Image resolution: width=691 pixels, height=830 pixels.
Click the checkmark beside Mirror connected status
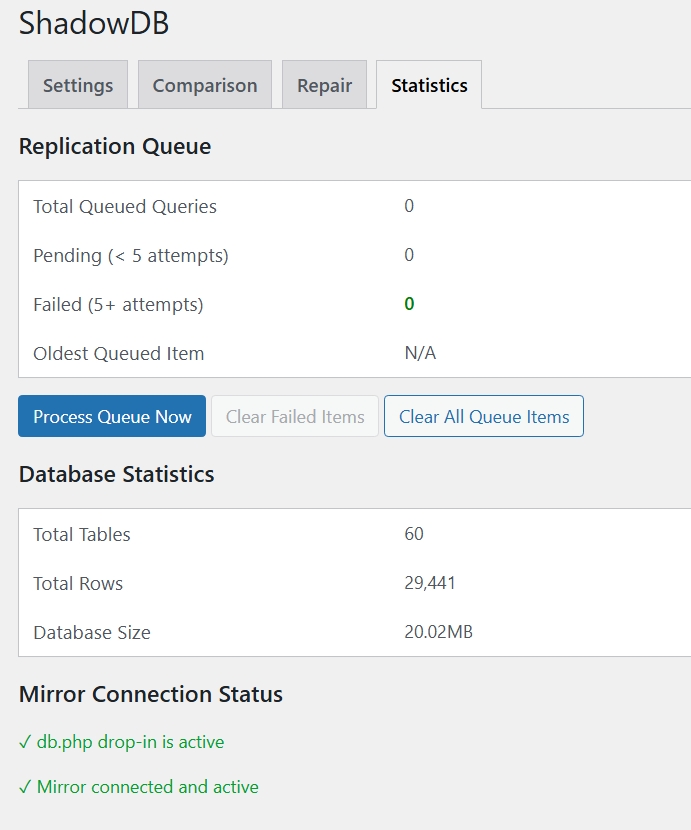click(25, 787)
